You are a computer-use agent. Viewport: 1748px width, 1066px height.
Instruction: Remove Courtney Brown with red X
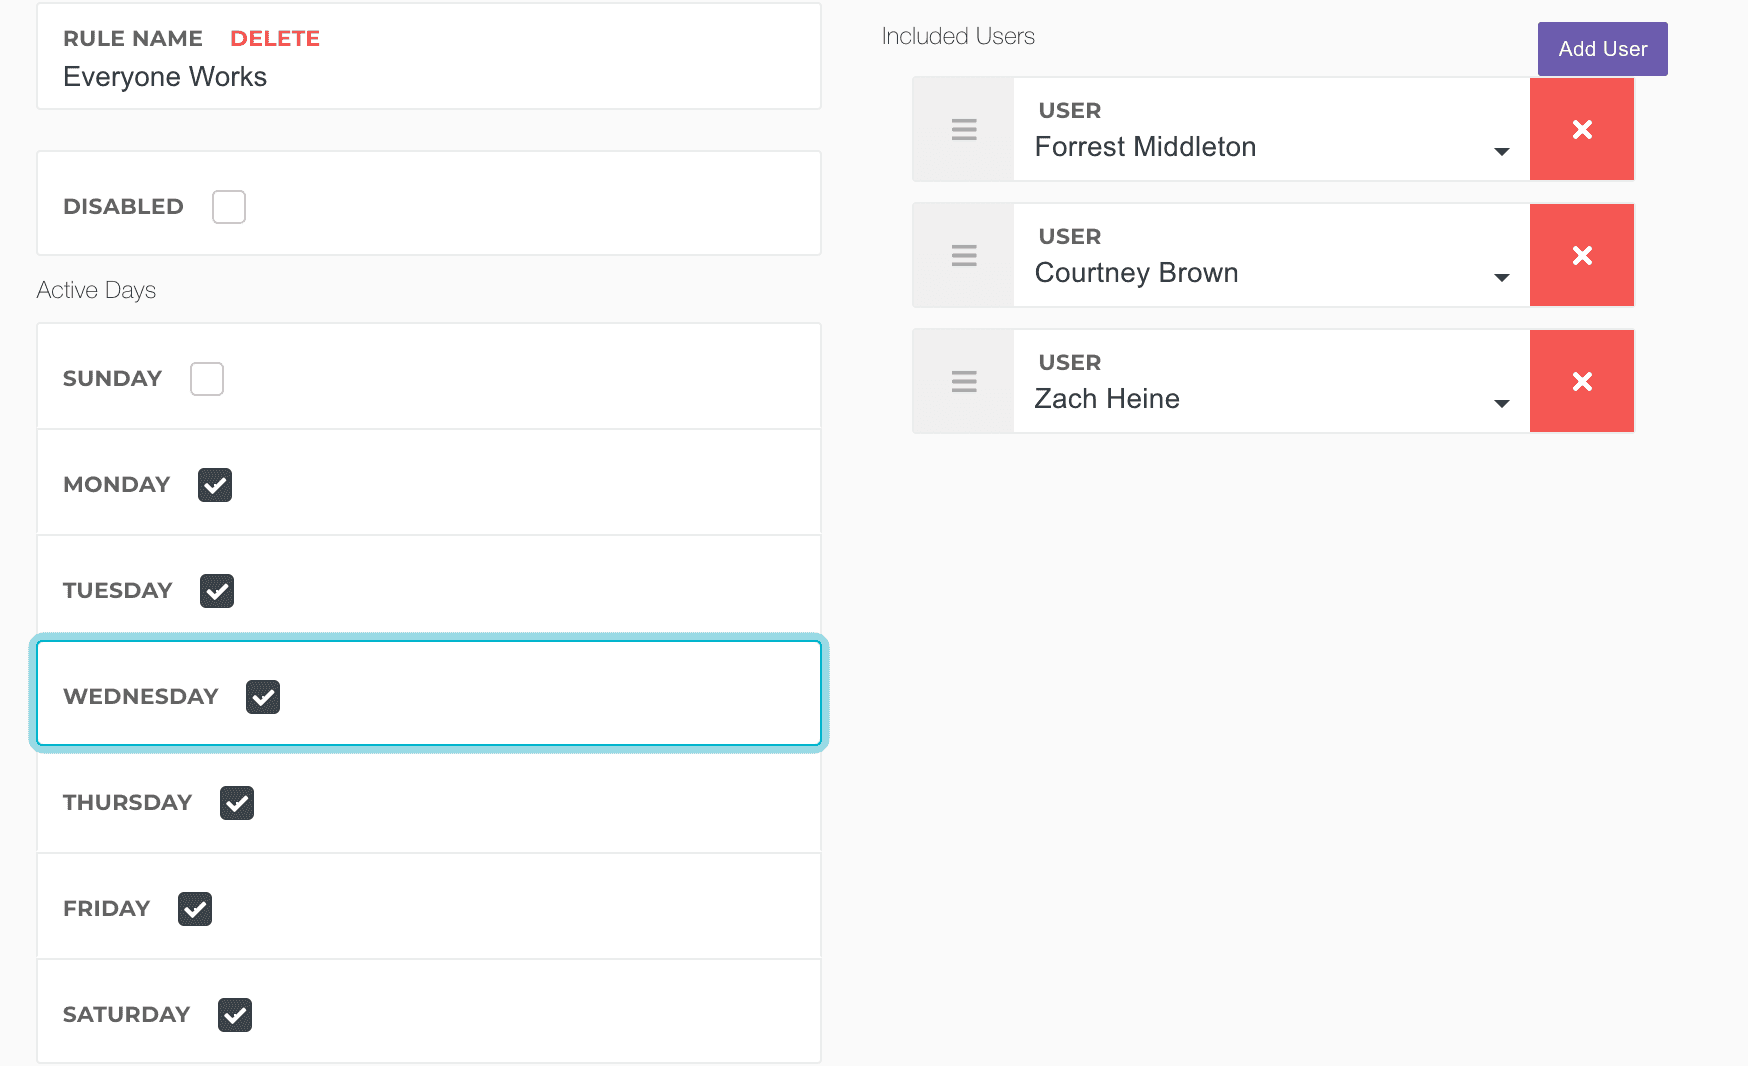[x=1581, y=255]
